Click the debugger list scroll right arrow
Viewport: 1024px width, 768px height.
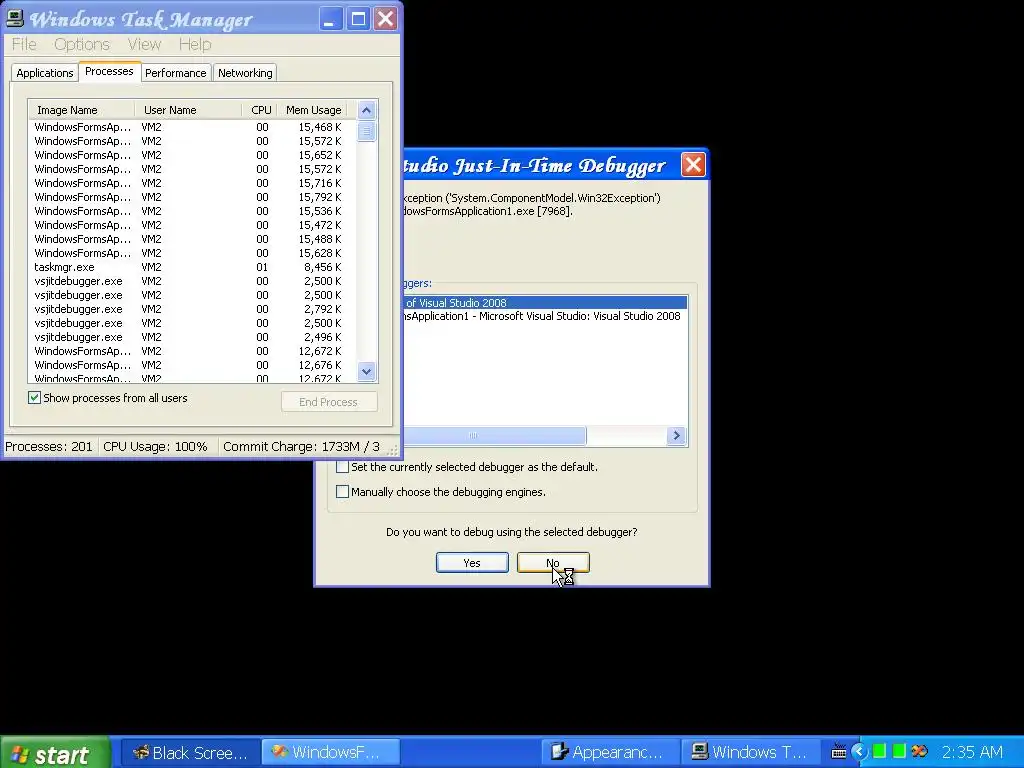pyautogui.click(x=677, y=436)
